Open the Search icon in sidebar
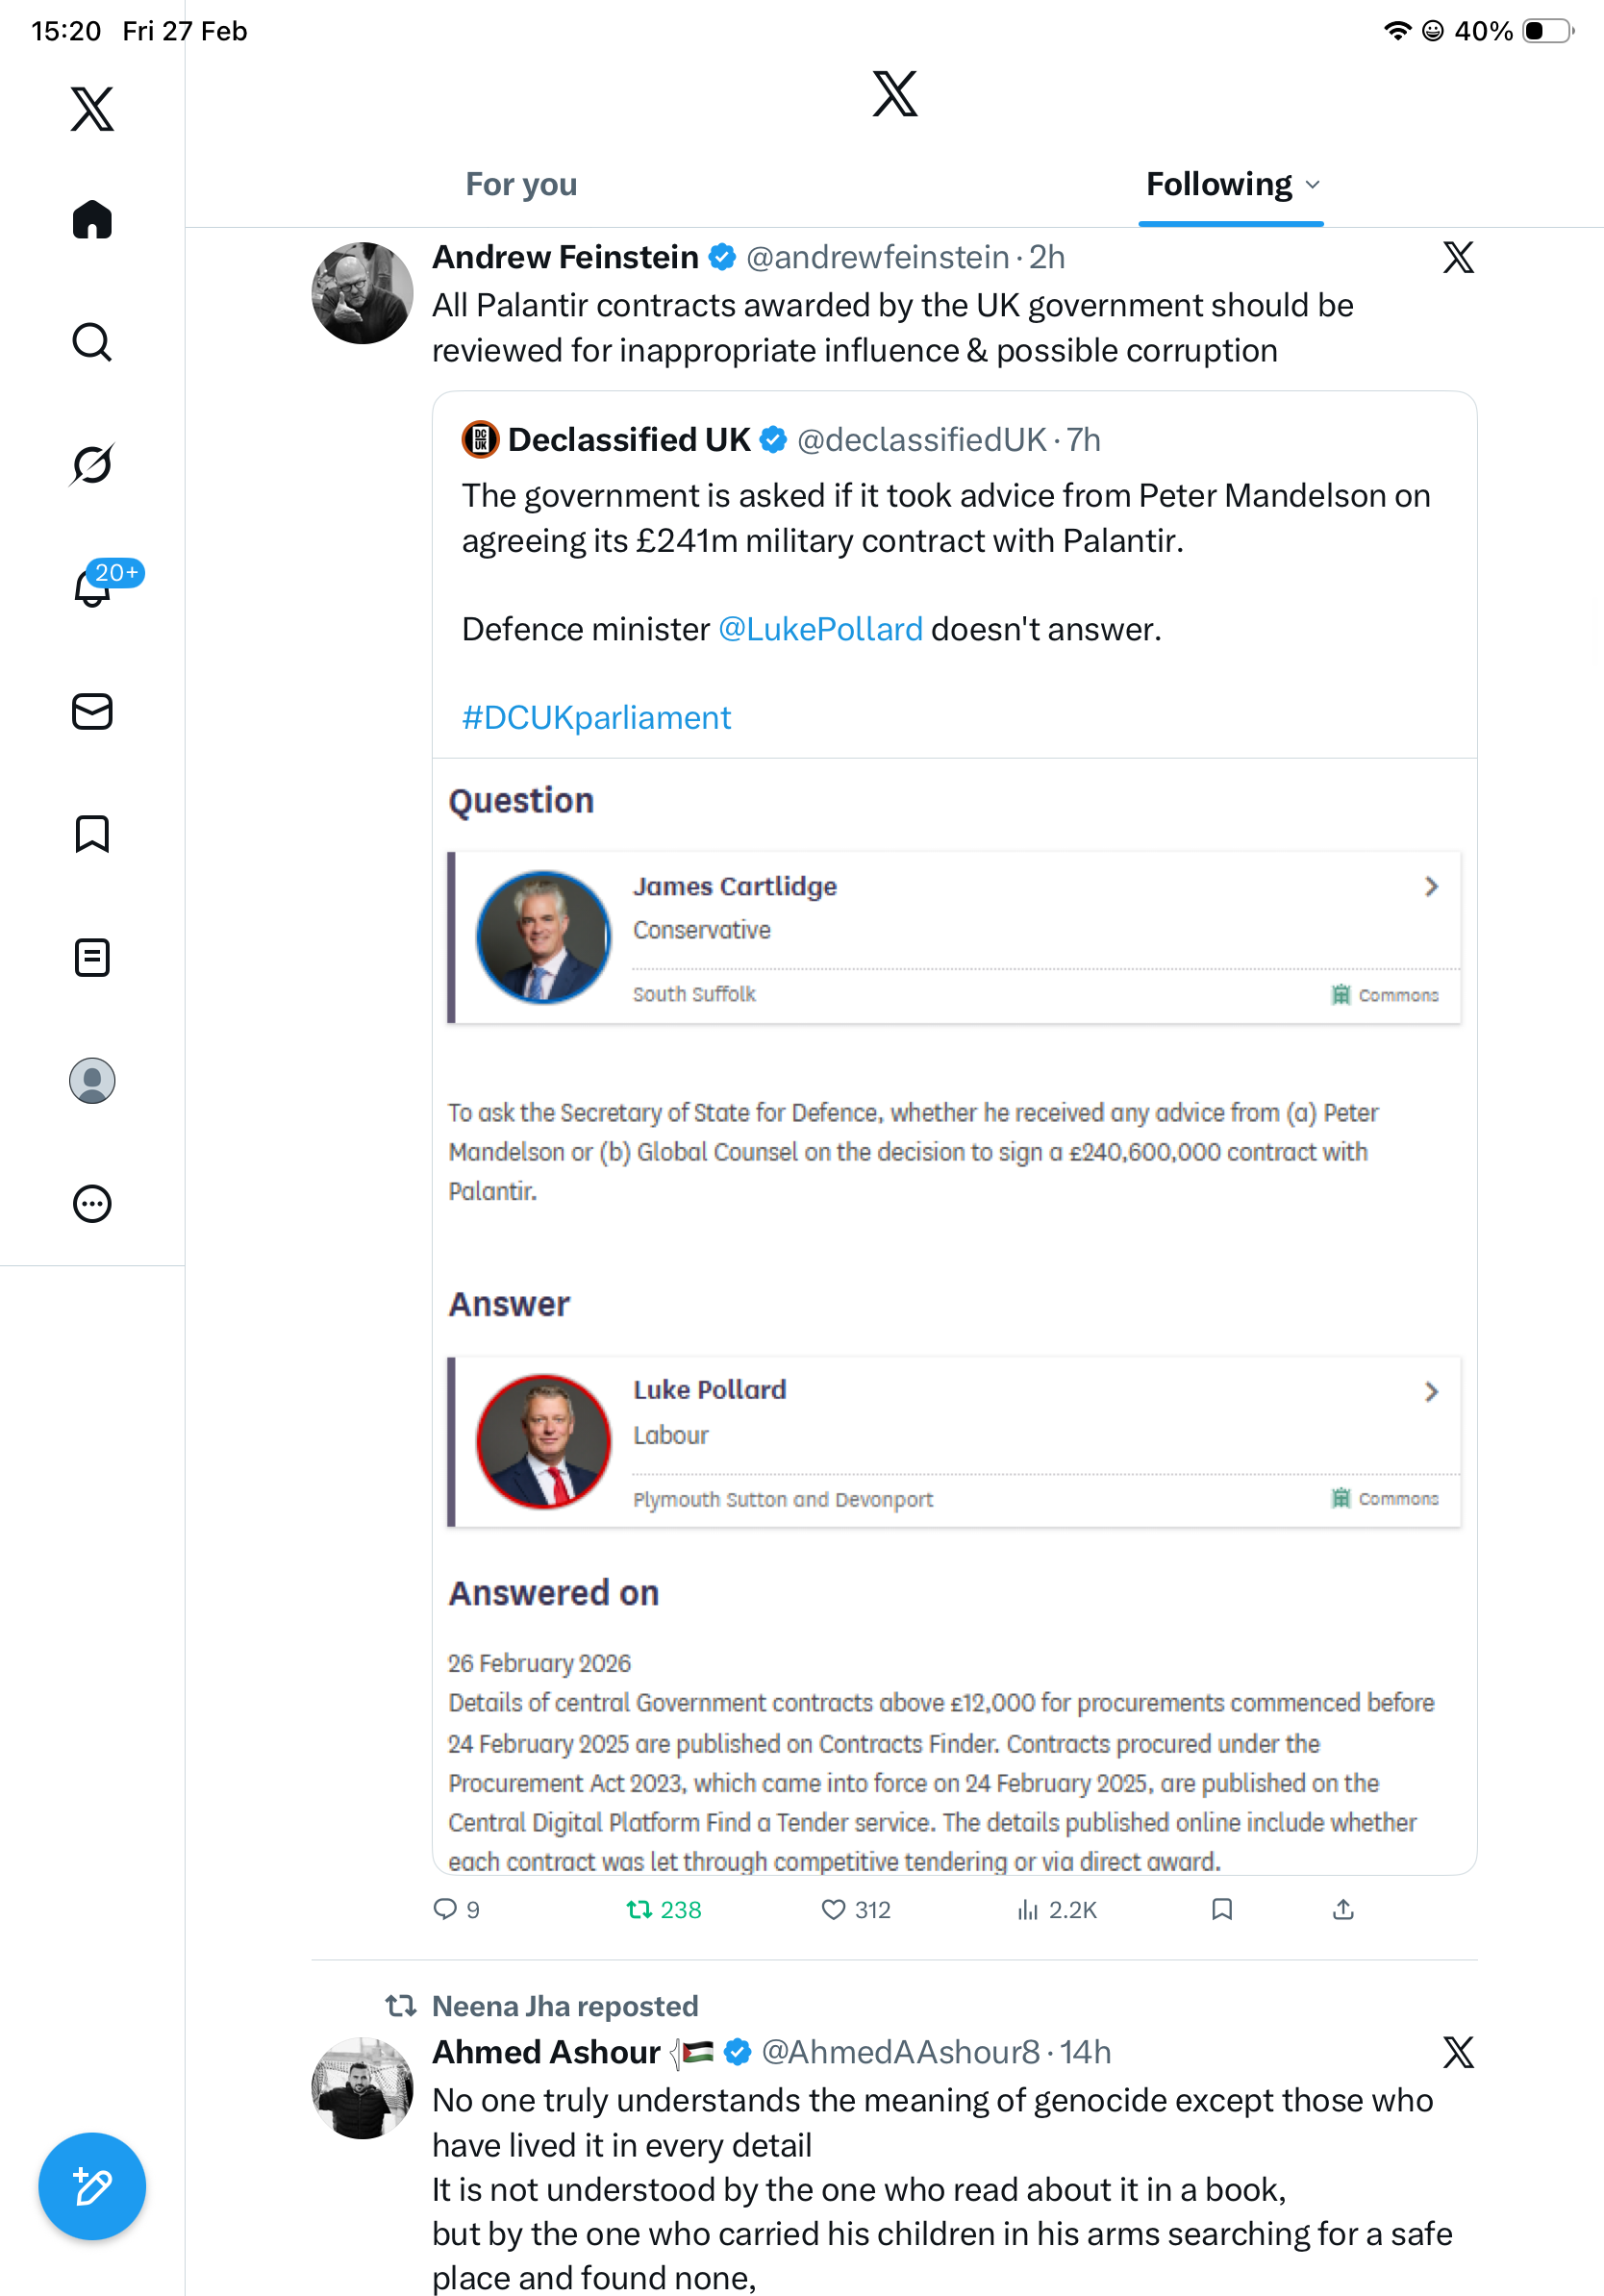 pyautogui.click(x=92, y=342)
